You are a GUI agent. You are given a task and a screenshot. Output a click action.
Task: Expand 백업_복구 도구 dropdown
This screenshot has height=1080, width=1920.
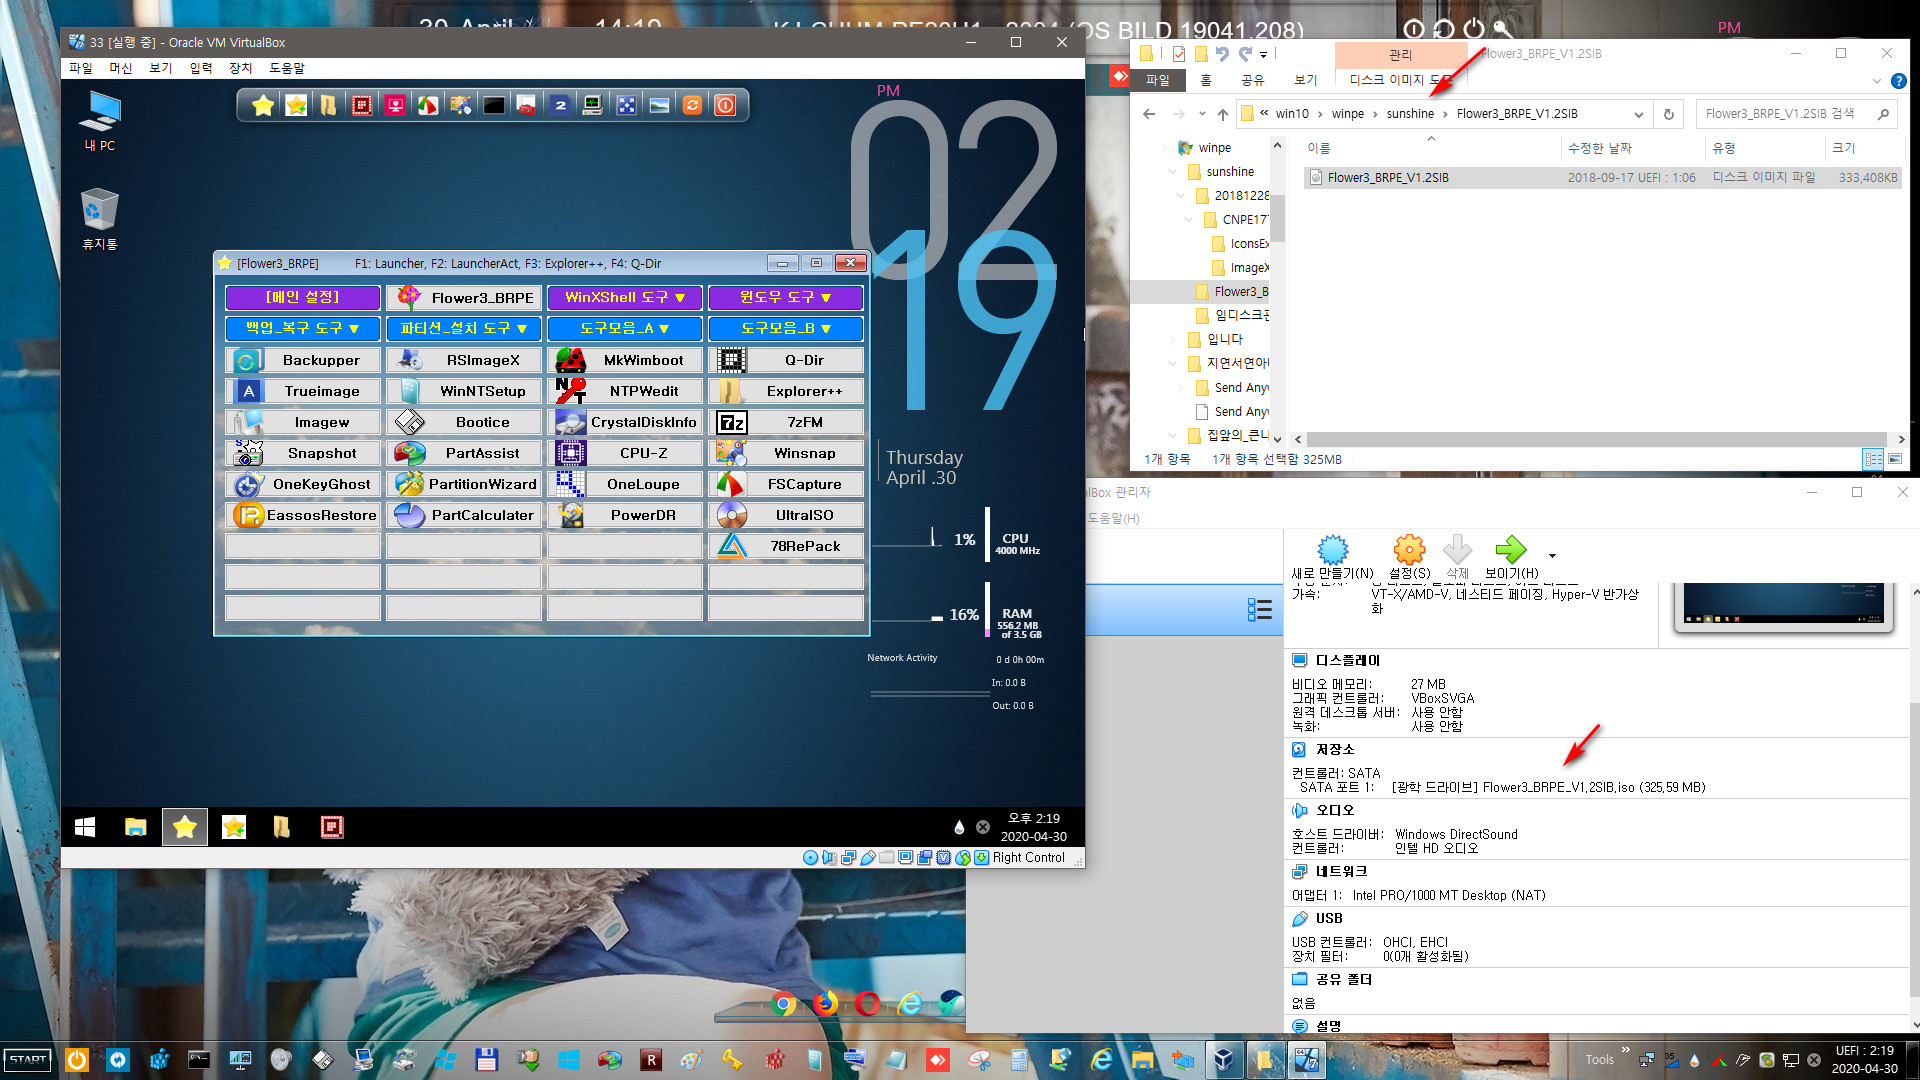(x=303, y=329)
